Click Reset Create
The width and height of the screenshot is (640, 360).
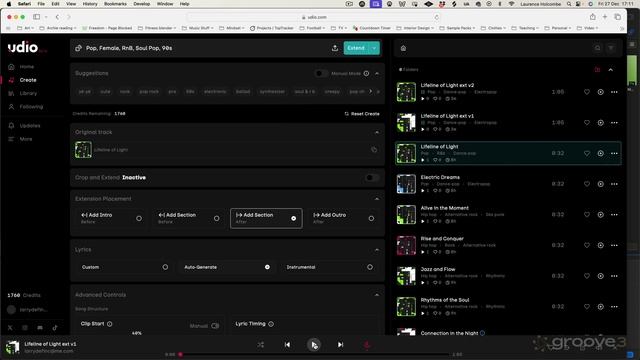pyautogui.click(x=362, y=114)
